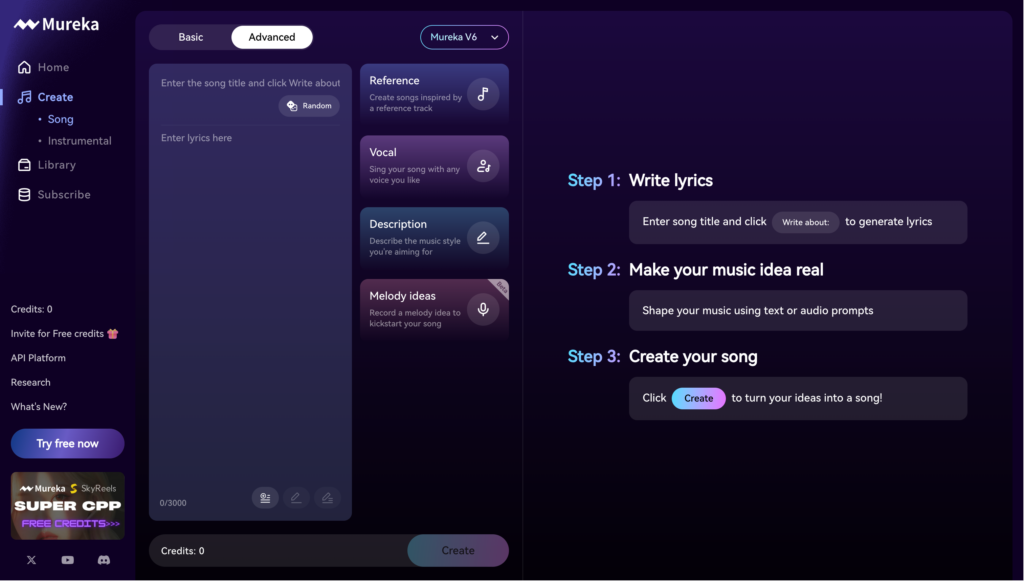Click the gift icon beside Invite
Image resolution: width=1024 pixels, height=581 pixels.
click(x=113, y=334)
